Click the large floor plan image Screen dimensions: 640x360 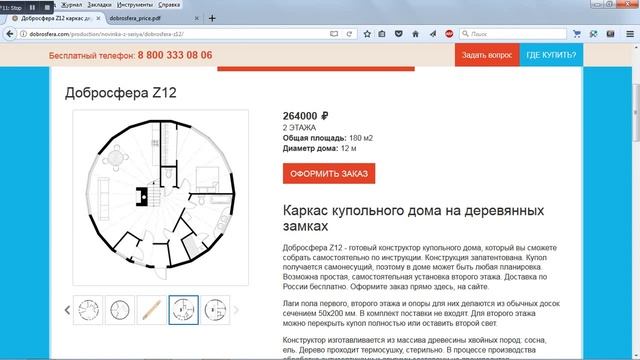tap(160, 198)
